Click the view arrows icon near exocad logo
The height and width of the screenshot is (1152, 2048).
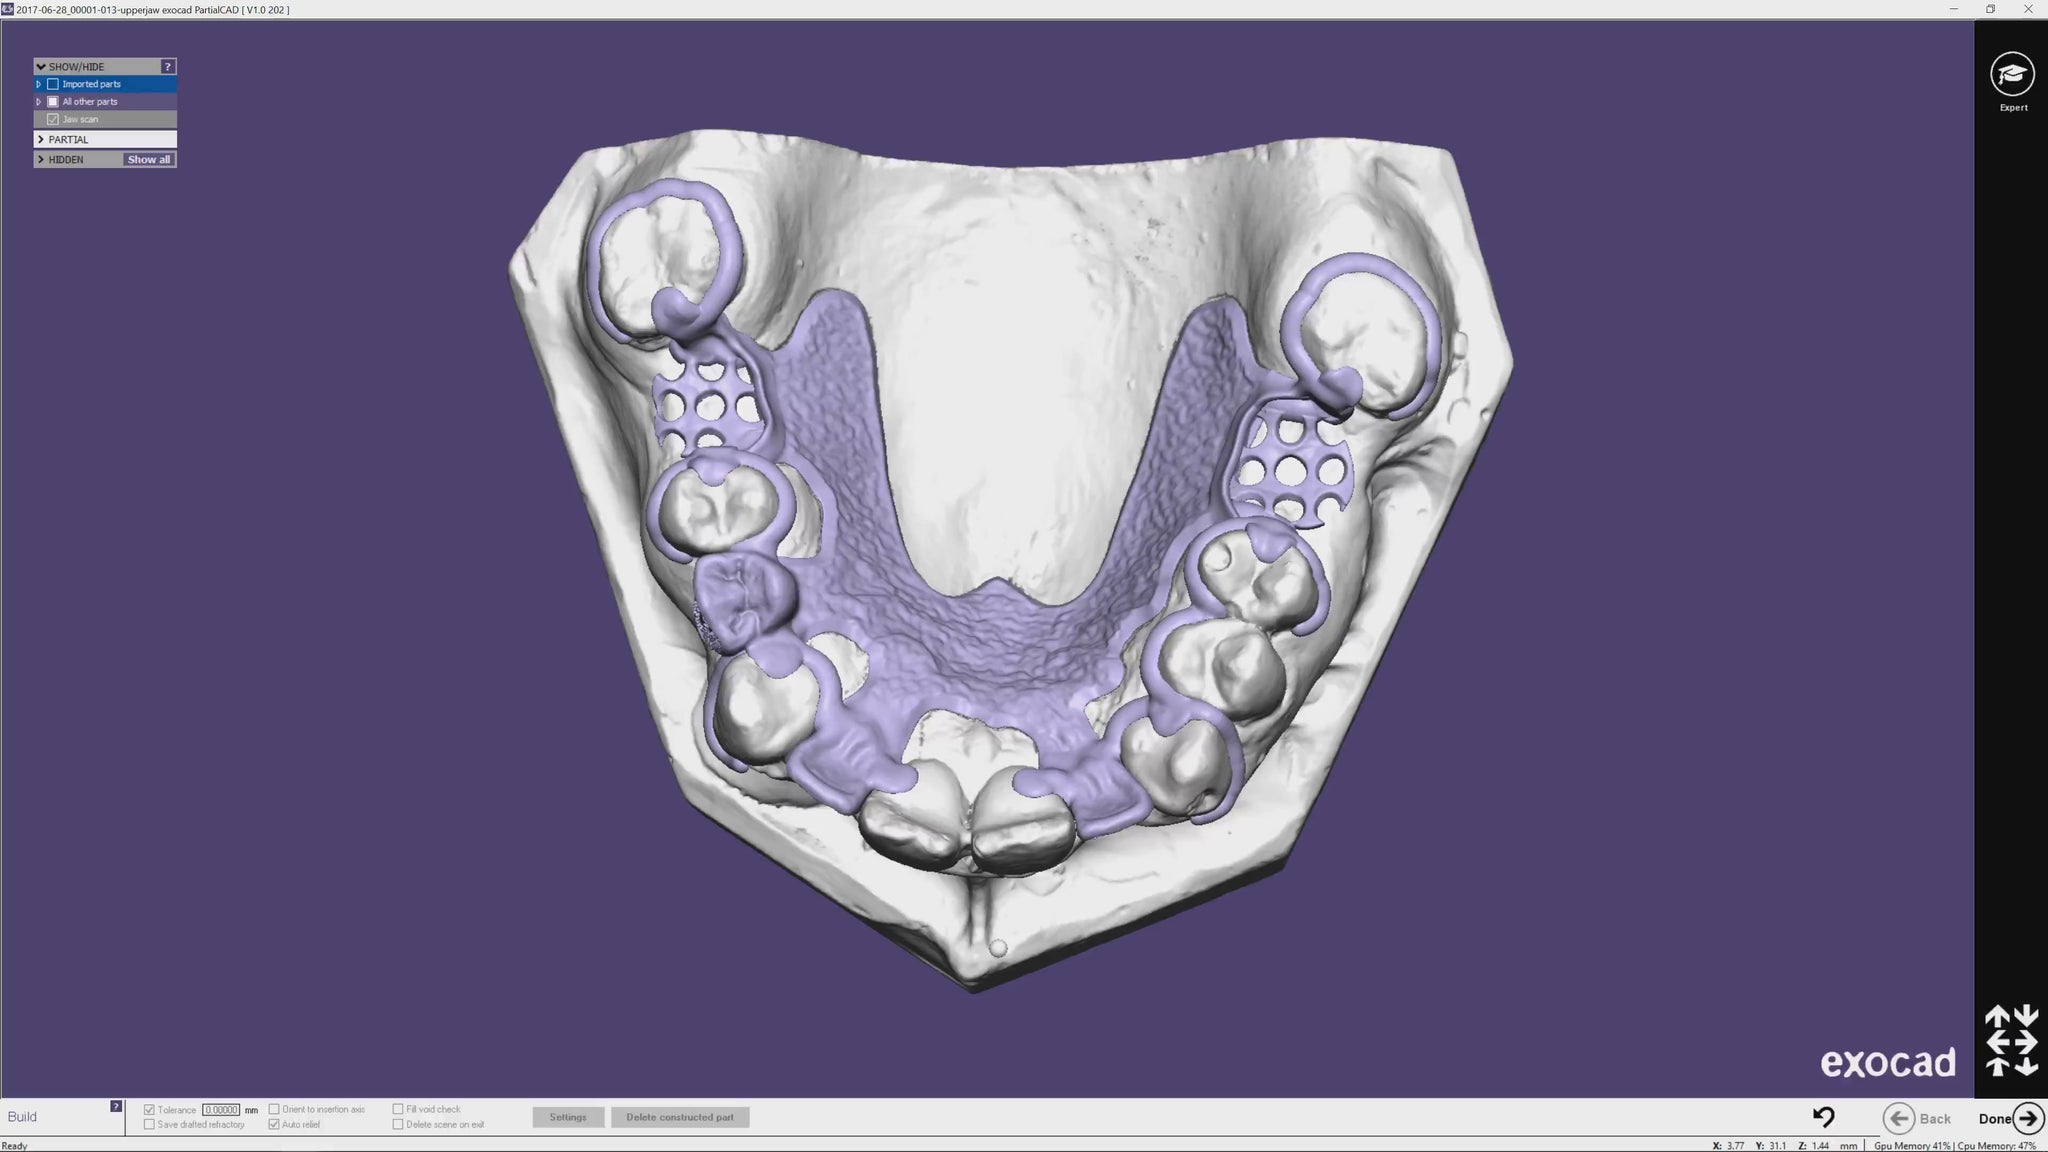click(x=2011, y=1041)
